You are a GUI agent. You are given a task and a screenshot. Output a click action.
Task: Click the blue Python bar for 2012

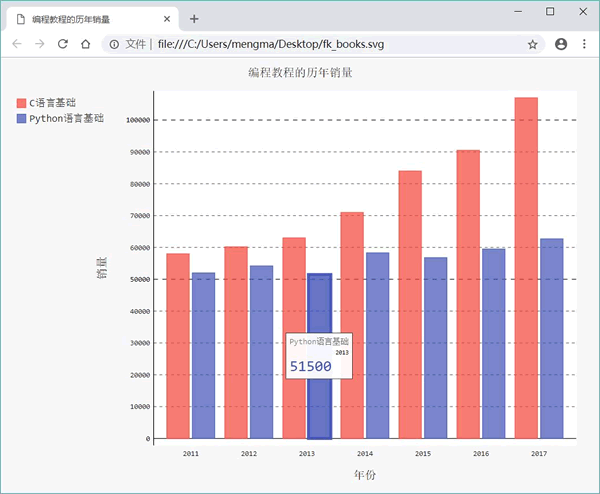click(261, 352)
